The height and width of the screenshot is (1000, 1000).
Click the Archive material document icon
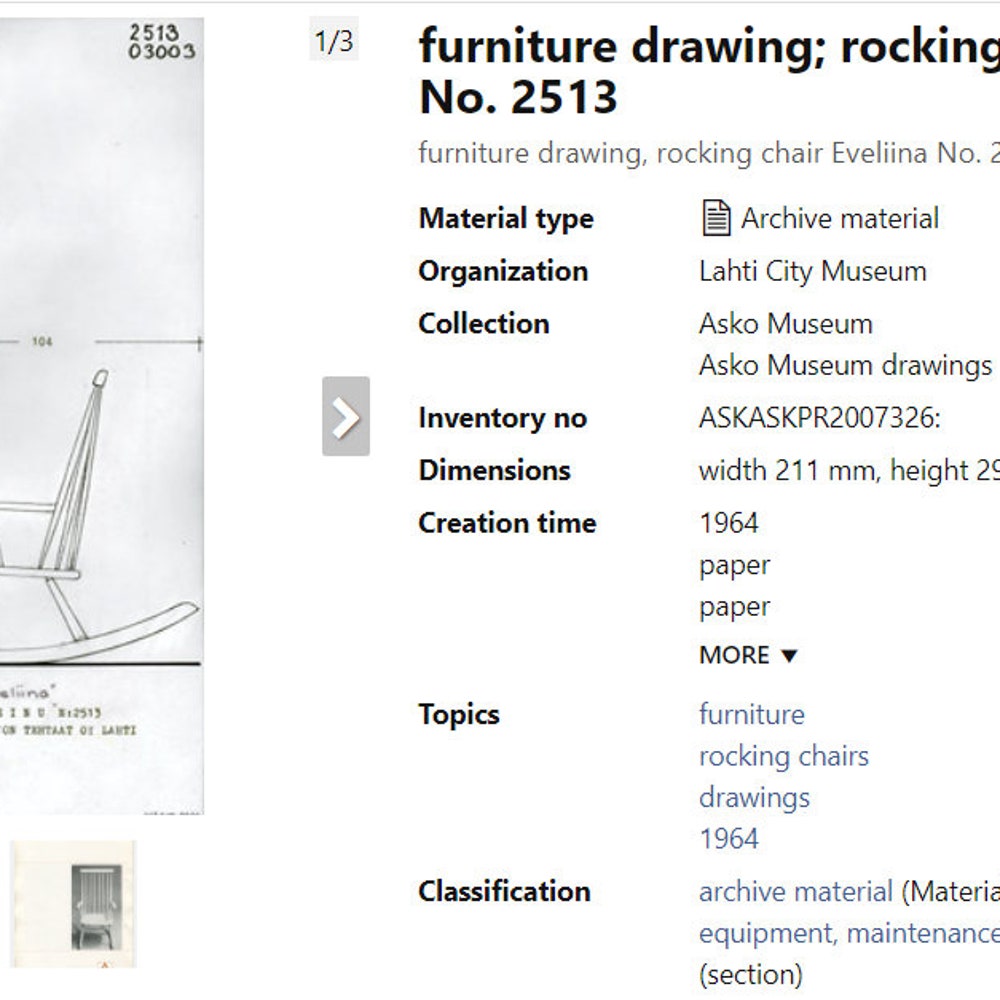point(715,218)
